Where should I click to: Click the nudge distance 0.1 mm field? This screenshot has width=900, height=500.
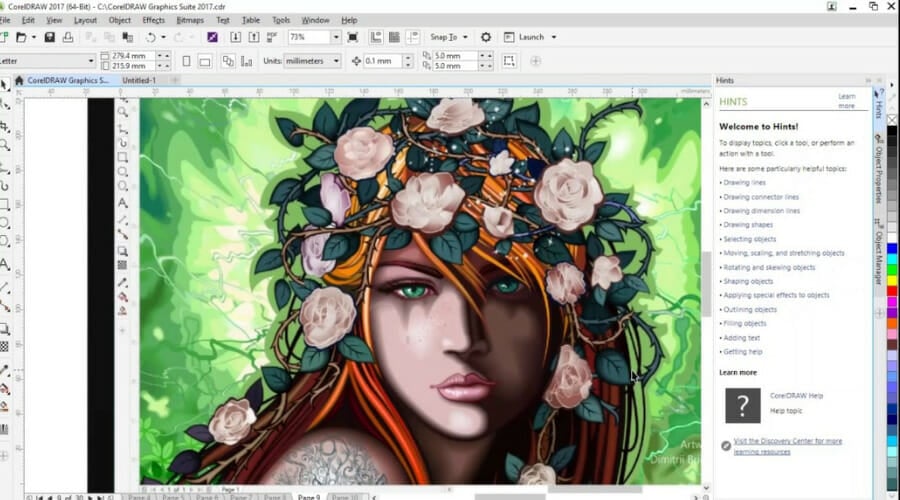pos(382,61)
